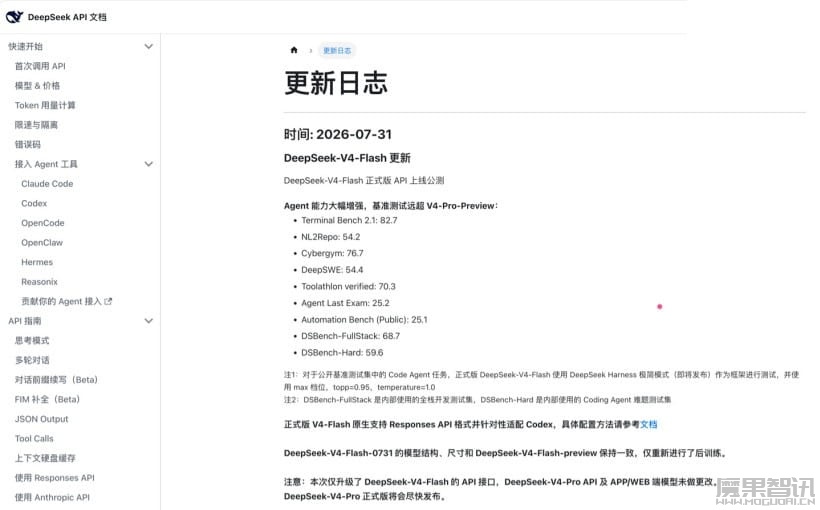
Task: Click Terminal Bench 2.1: 82.7 entry
Action: [x=349, y=220]
